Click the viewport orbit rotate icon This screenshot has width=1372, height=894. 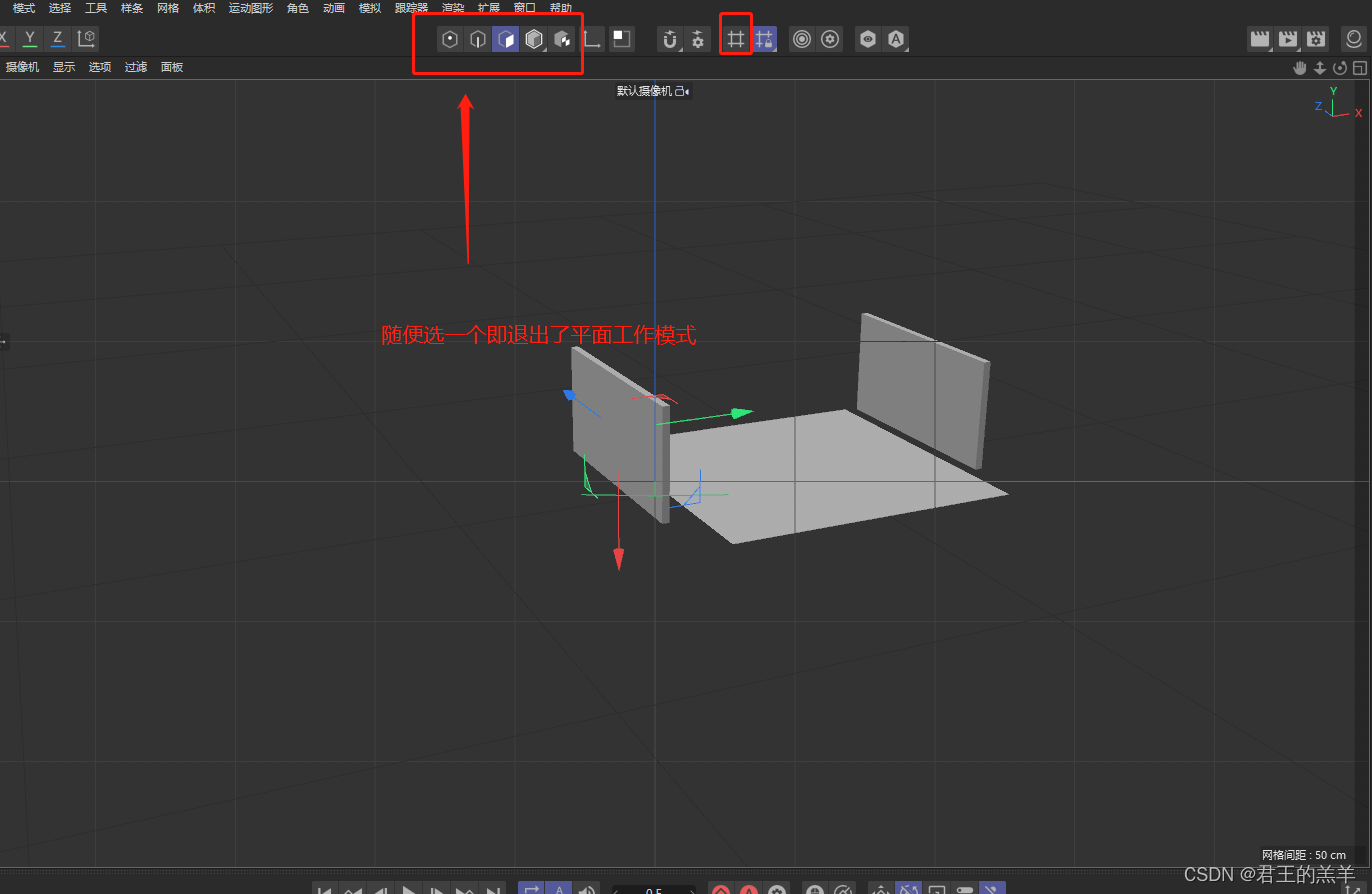click(1340, 68)
